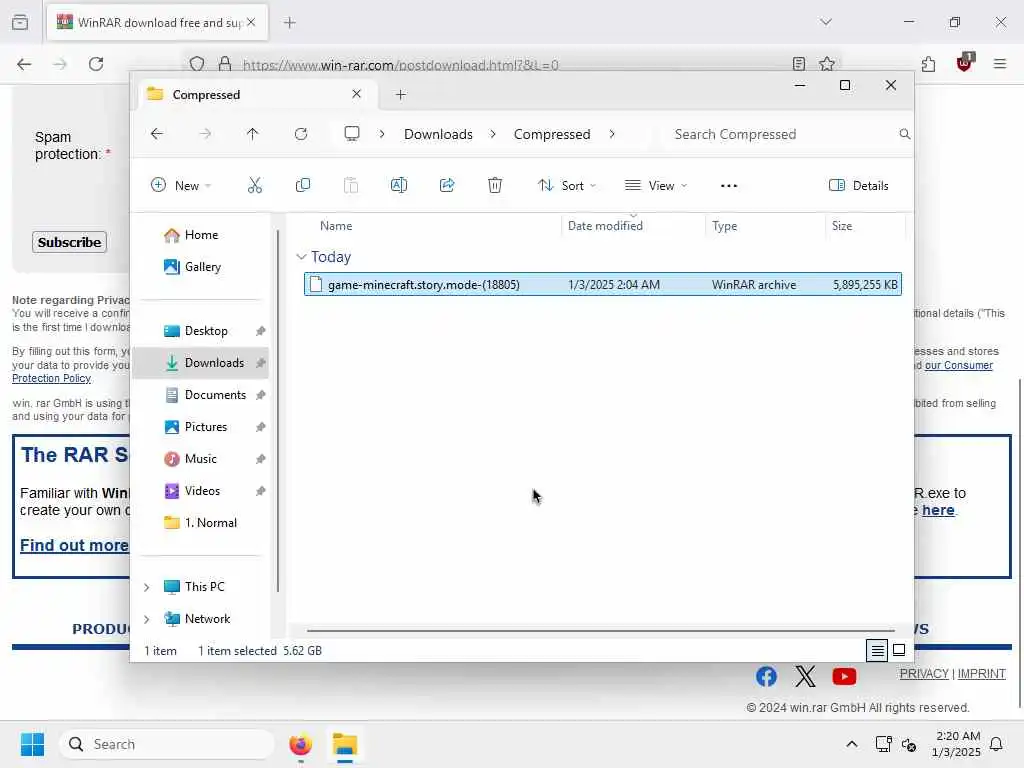Go back in Firefox browser
1024x768 pixels.
pyautogui.click(x=24, y=64)
